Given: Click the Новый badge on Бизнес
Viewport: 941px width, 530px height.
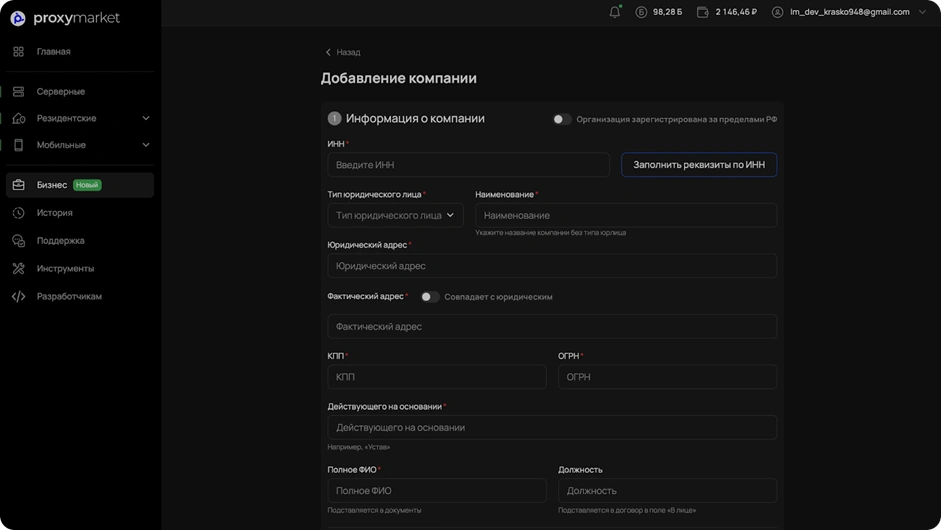Looking at the screenshot, I should pyautogui.click(x=87, y=185).
